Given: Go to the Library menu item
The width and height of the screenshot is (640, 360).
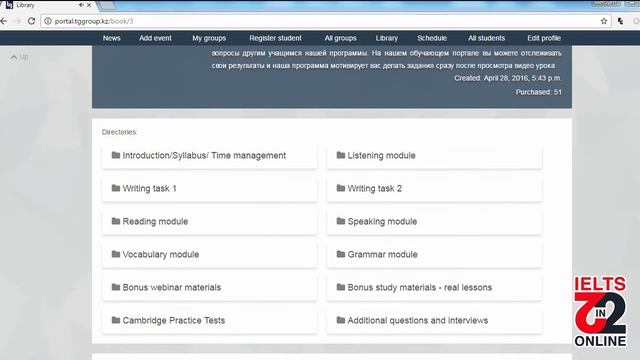Looking at the screenshot, I should tap(387, 38).
